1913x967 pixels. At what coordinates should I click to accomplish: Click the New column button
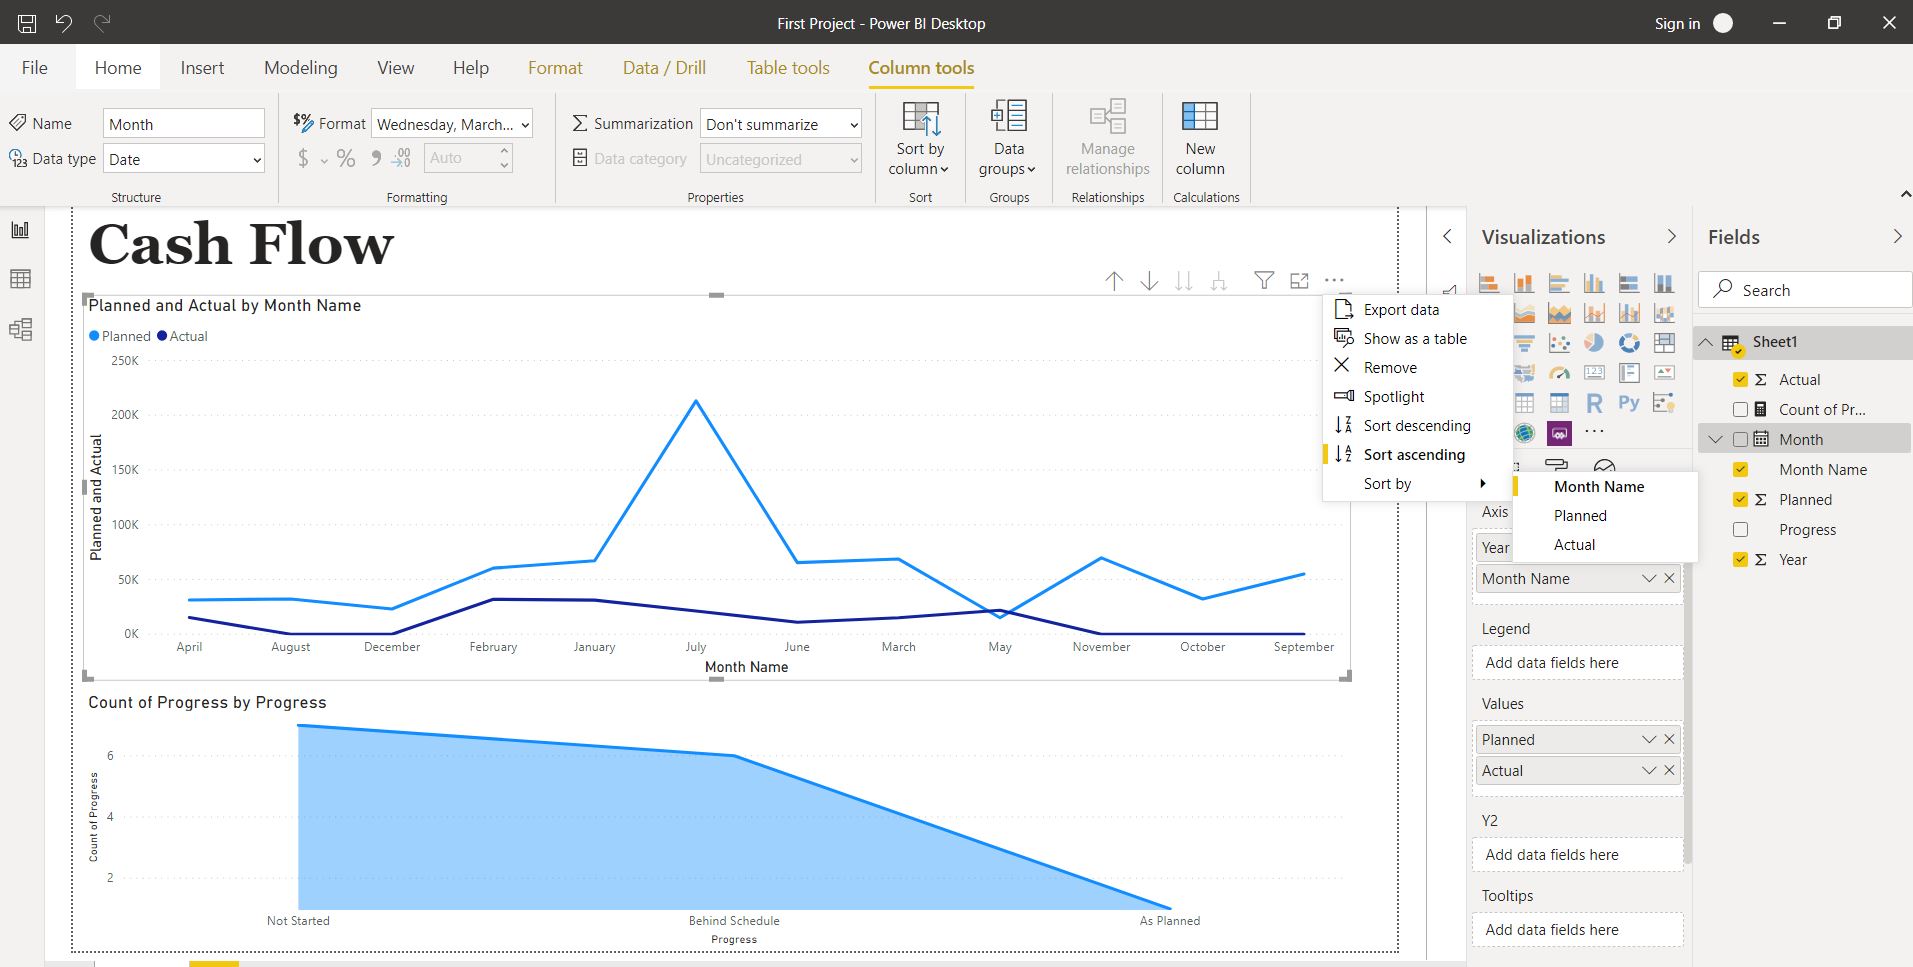click(x=1200, y=139)
